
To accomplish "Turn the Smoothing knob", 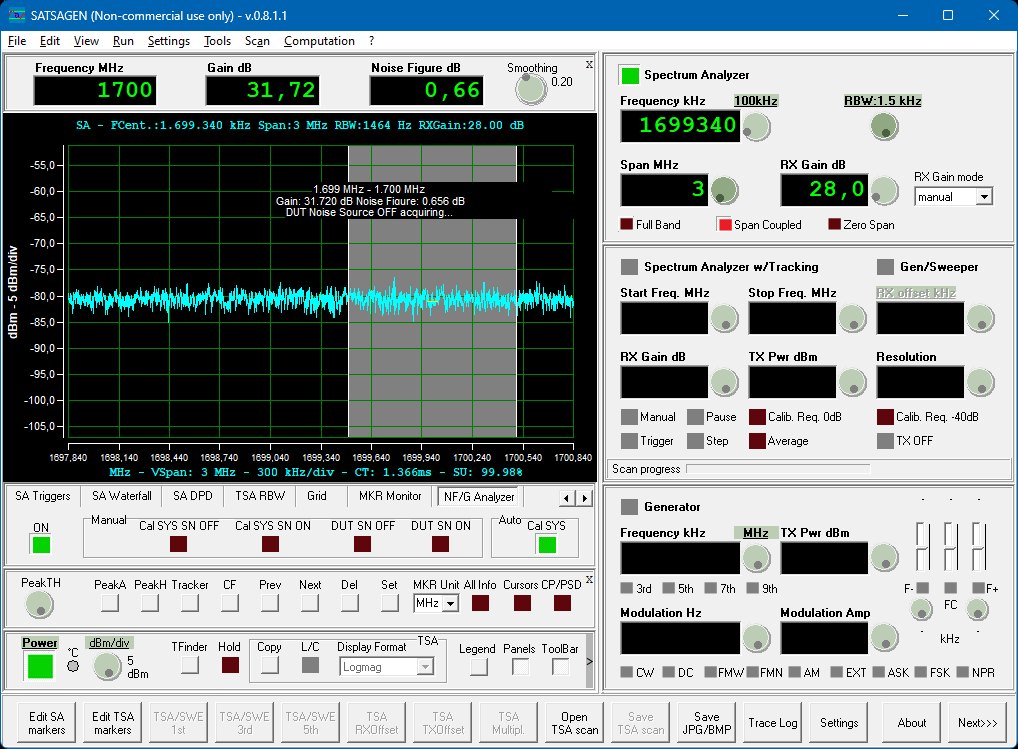I will click(531, 89).
